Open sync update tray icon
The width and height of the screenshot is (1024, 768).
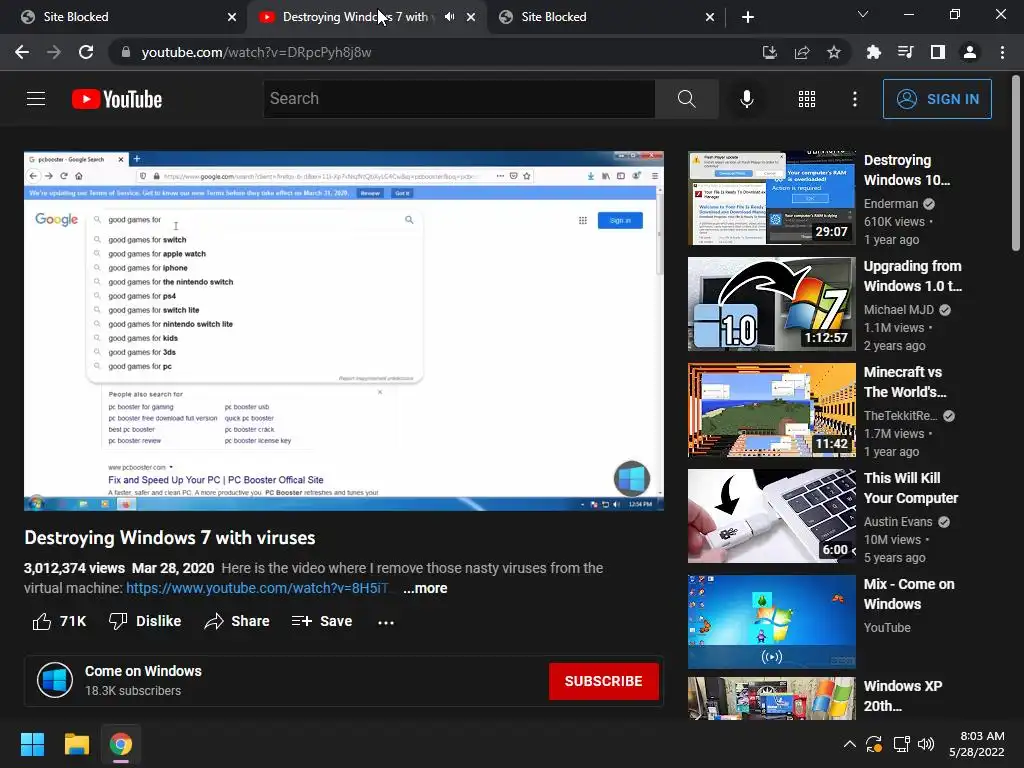pyautogui.click(x=874, y=744)
